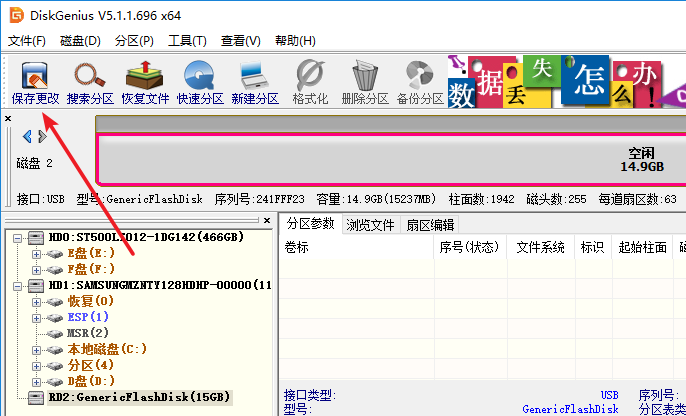Expand the ESP(1) partition node
Viewport: 686px width, 416px height.
tap(36, 318)
